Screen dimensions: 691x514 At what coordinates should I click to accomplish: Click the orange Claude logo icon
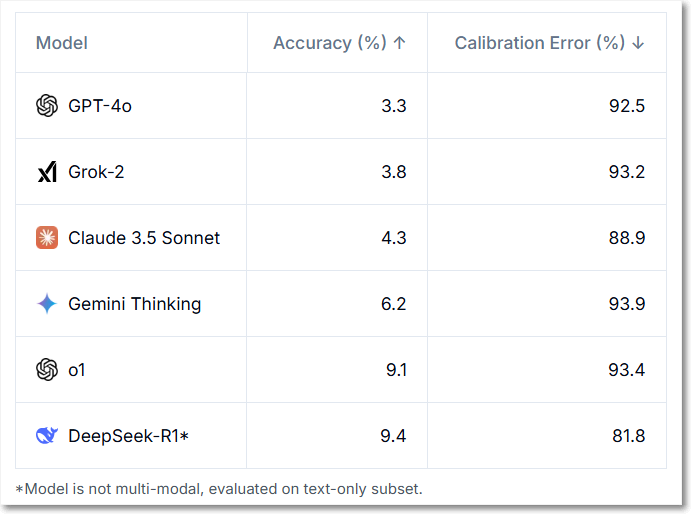[x=47, y=238]
